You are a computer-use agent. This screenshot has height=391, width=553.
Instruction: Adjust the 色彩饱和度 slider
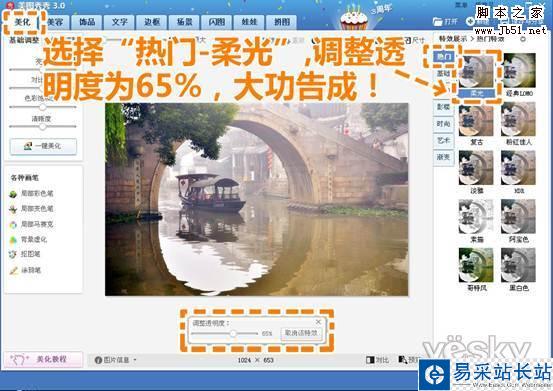(43, 107)
